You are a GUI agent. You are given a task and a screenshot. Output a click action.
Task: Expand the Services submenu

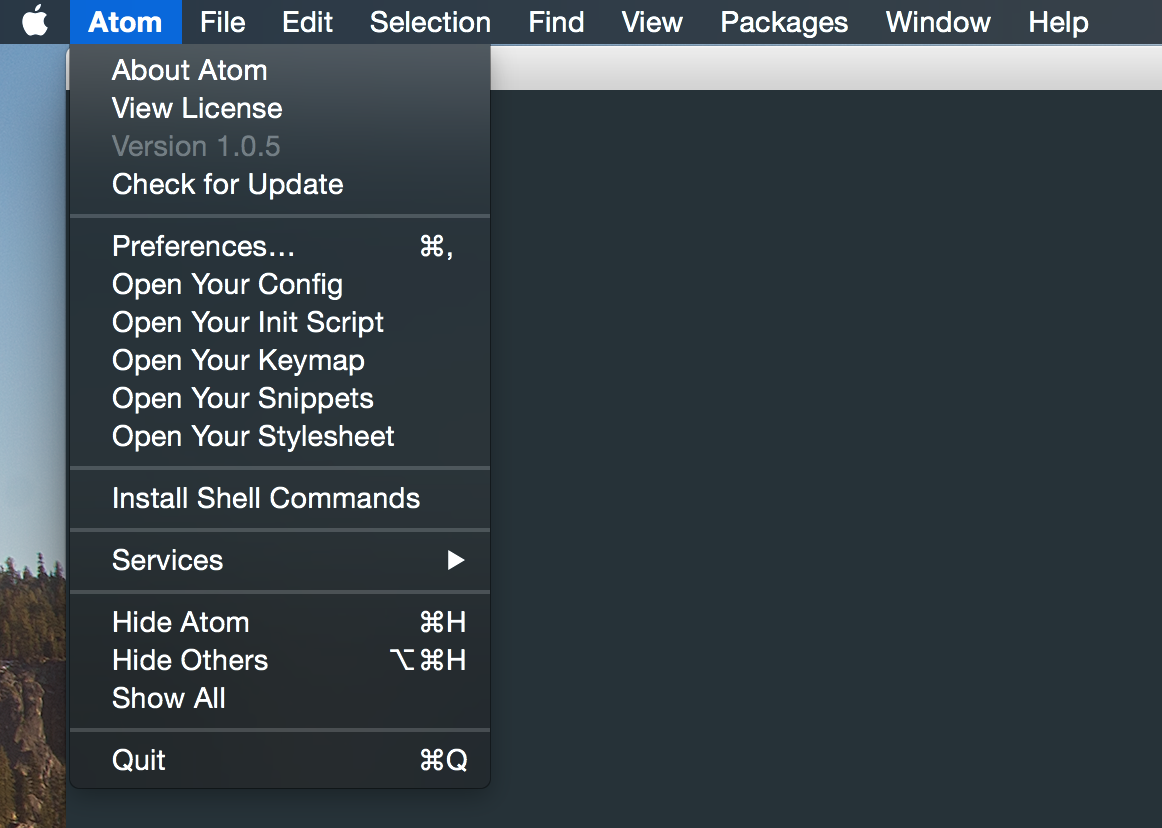280,560
